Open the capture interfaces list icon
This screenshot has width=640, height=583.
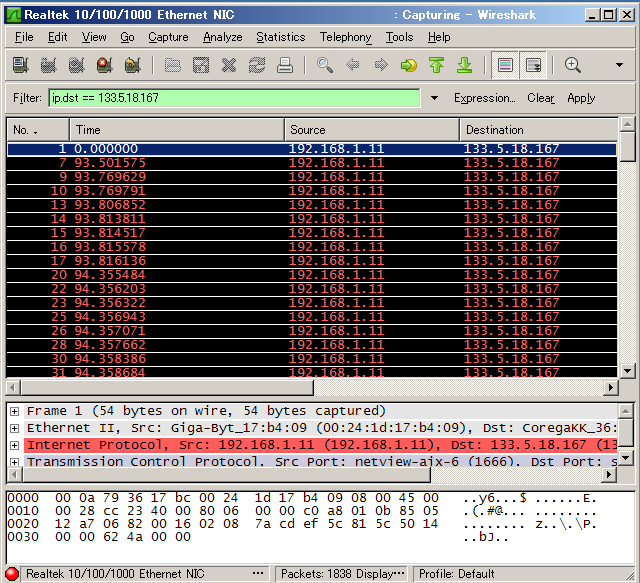point(20,65)
